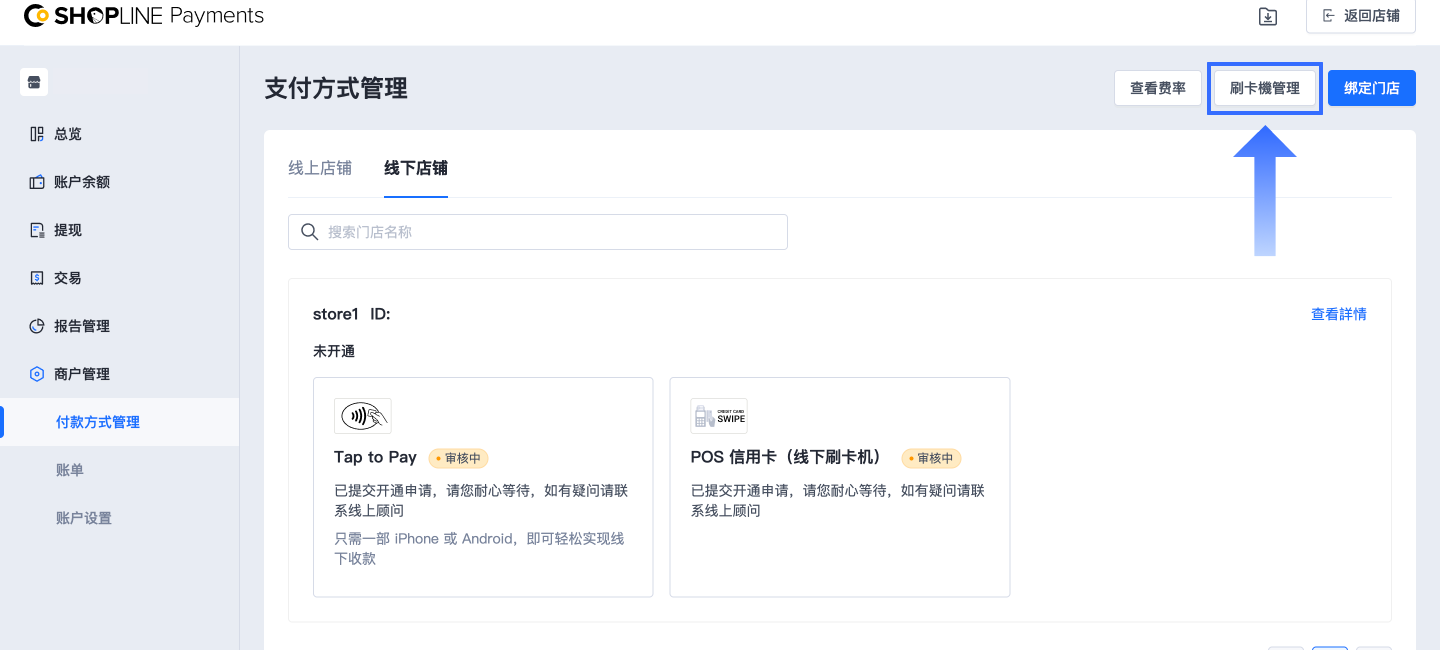Click the 账户余额 wallet icon
The height and width of the screenshot is (650, 1440).
coord(37,182)
